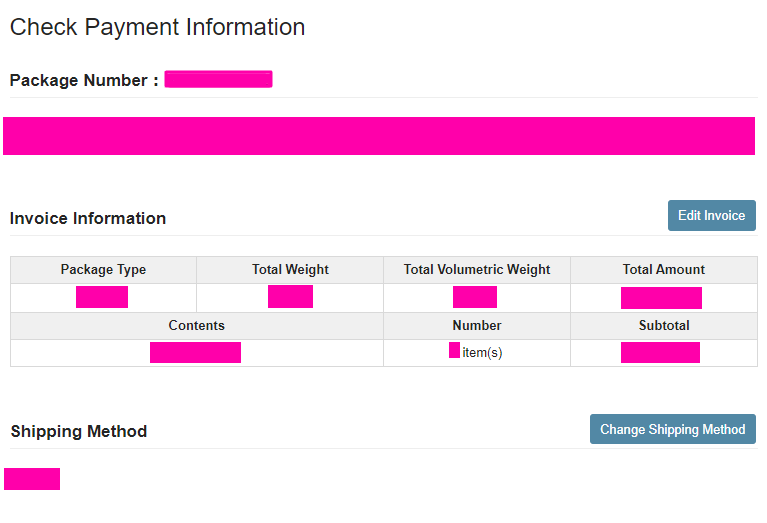Click the Check Payment Information heading
Viewport: 767px width, 523px height.
(x=157, y=27)
